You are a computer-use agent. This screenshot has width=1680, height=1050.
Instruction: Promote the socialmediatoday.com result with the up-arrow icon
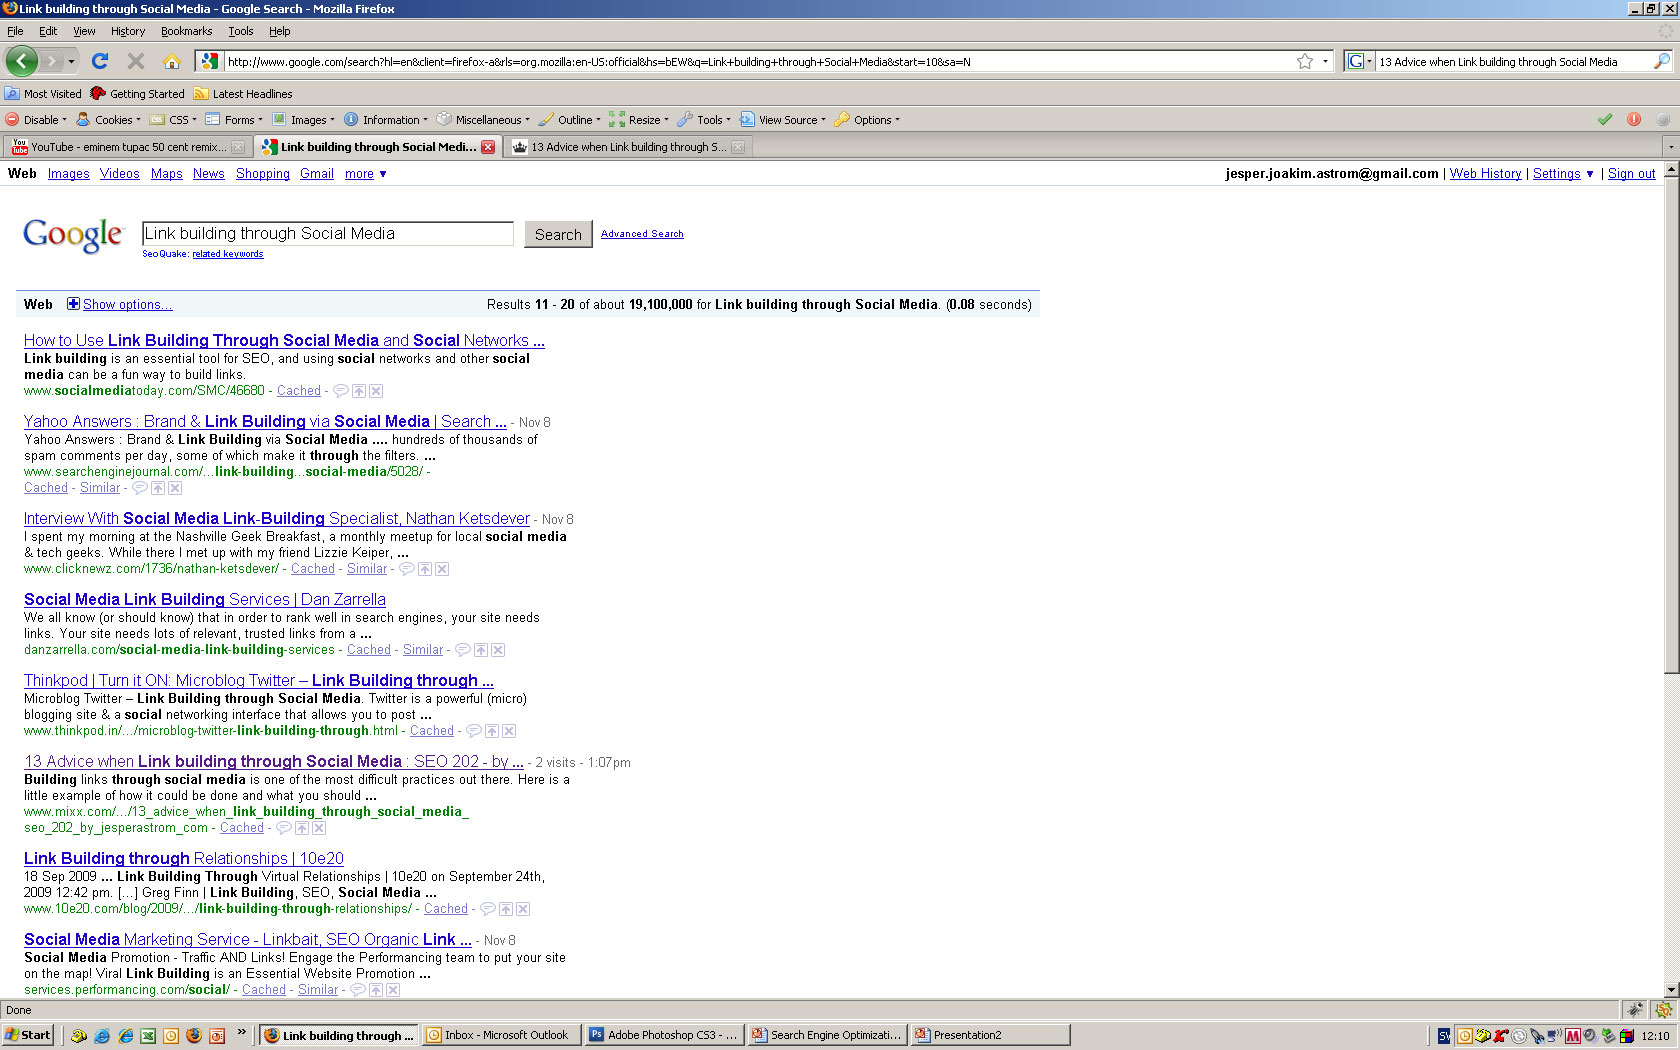(x=359, y=391)
